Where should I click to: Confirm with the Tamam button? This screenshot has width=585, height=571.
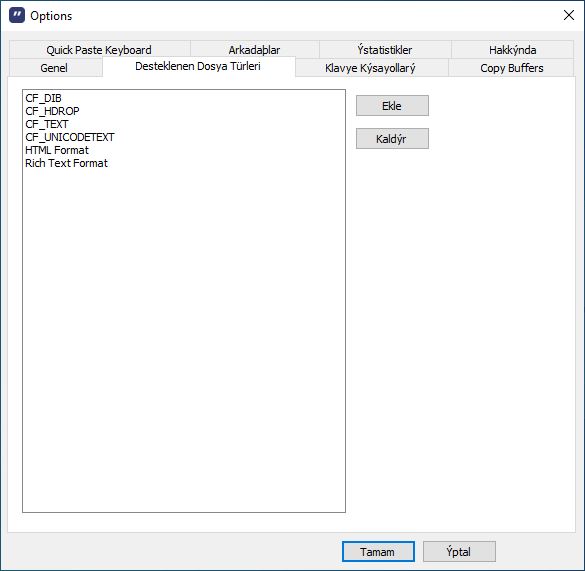378,552
